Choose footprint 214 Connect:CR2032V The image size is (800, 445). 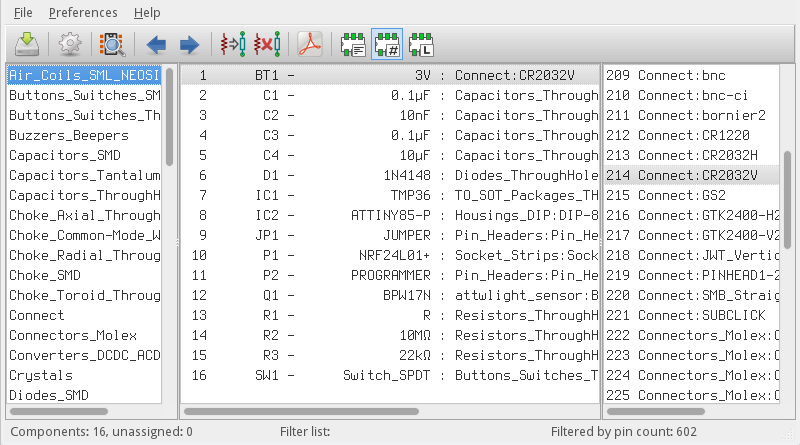point(692,176)
